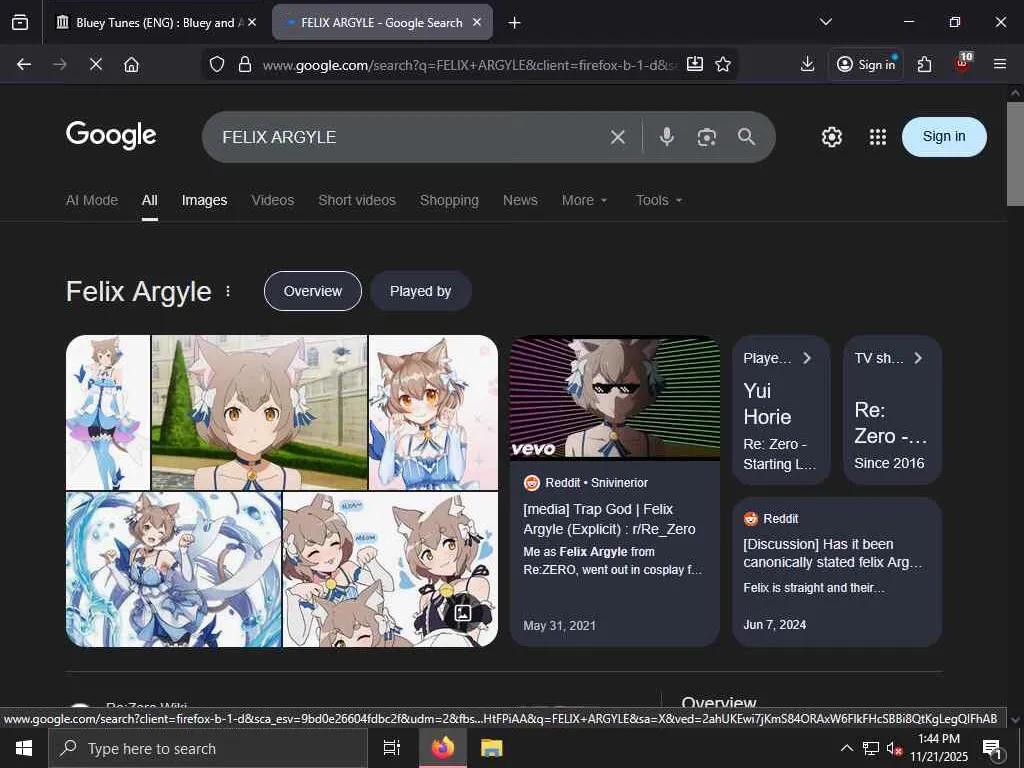Open tracking protection shield icon
Image resolution: width=1024 pixels, height=768 pixels.
tap(217, 64)
